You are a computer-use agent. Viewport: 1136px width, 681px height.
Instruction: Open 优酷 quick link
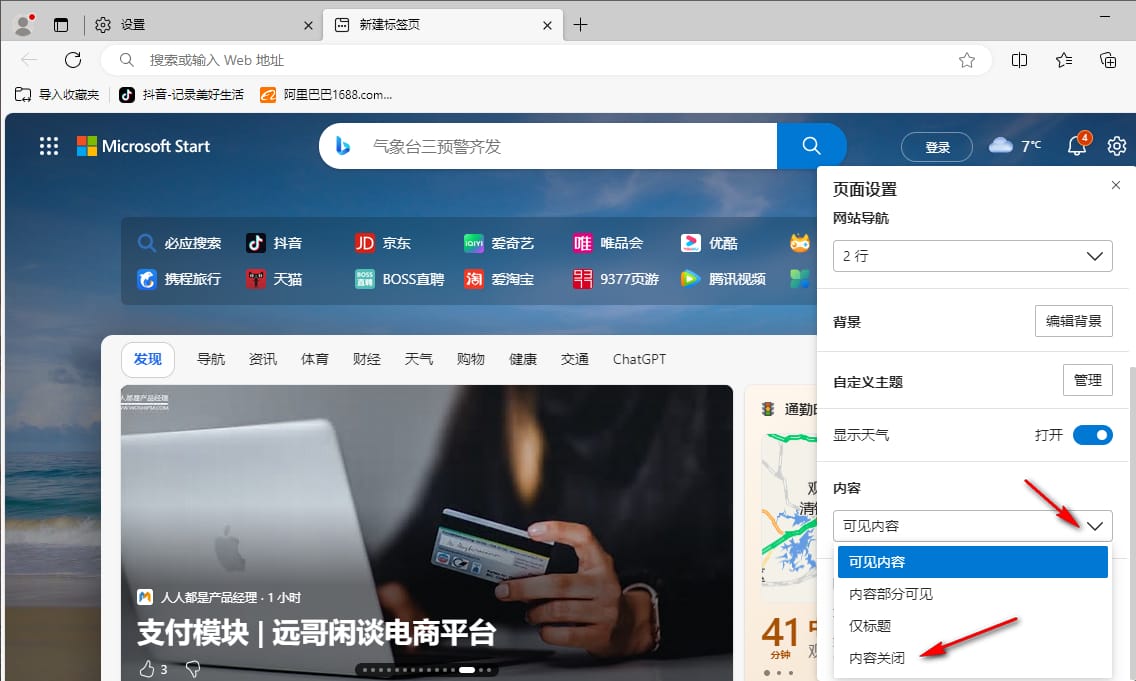coord(709,243)
